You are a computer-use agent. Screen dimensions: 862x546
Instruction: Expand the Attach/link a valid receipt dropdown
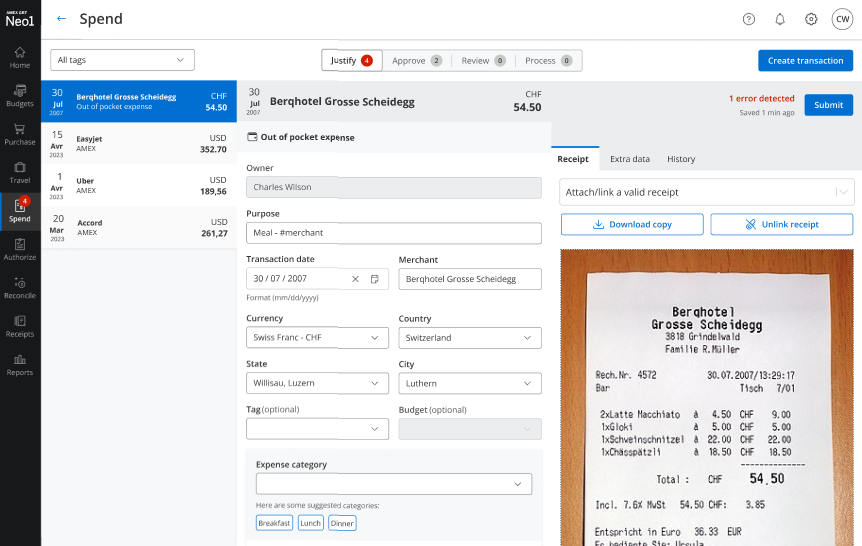coord(706,192)
